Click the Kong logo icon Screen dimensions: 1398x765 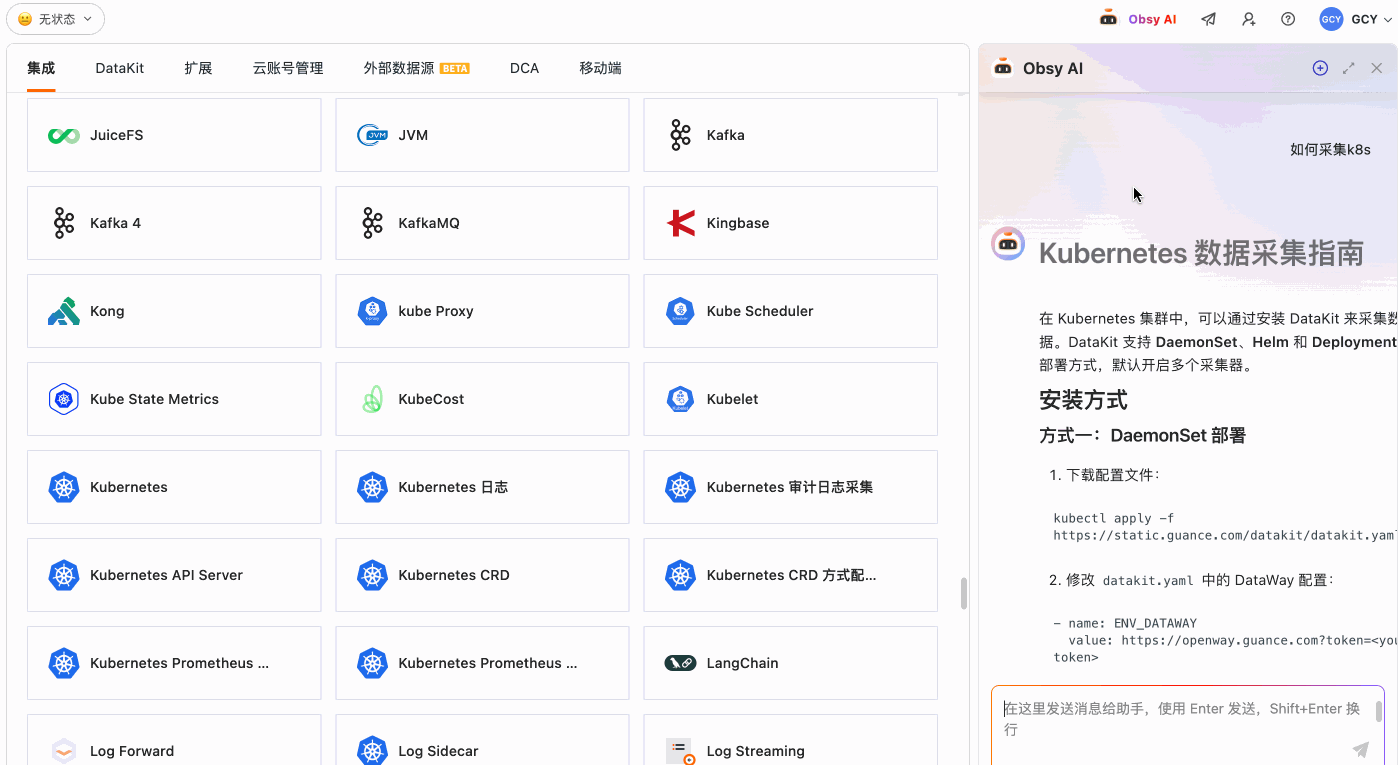coord(64,311)
